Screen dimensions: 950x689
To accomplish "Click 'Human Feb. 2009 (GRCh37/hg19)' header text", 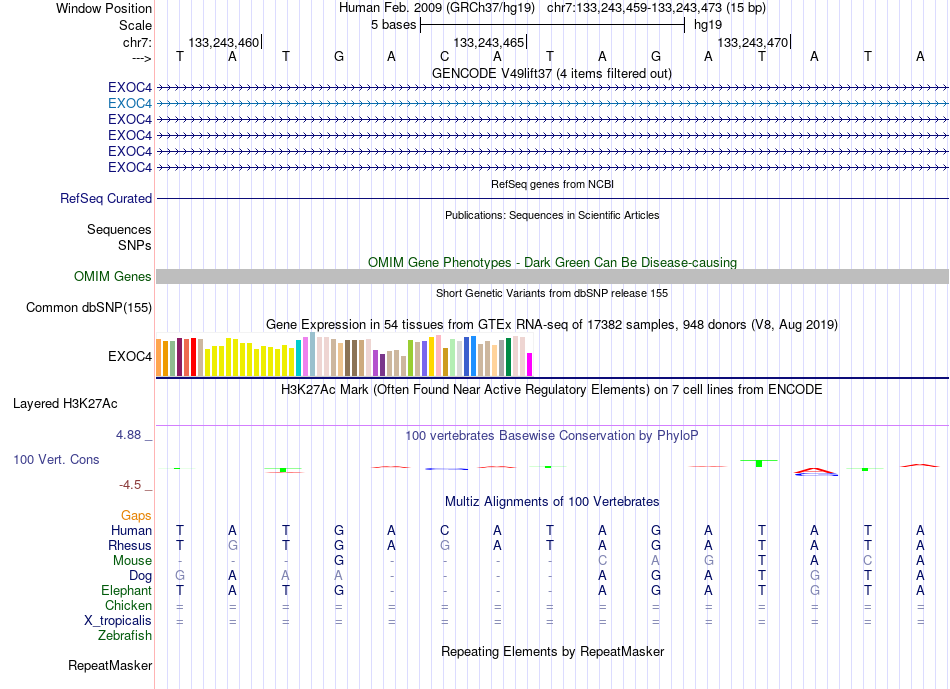I will pos(437,8).
